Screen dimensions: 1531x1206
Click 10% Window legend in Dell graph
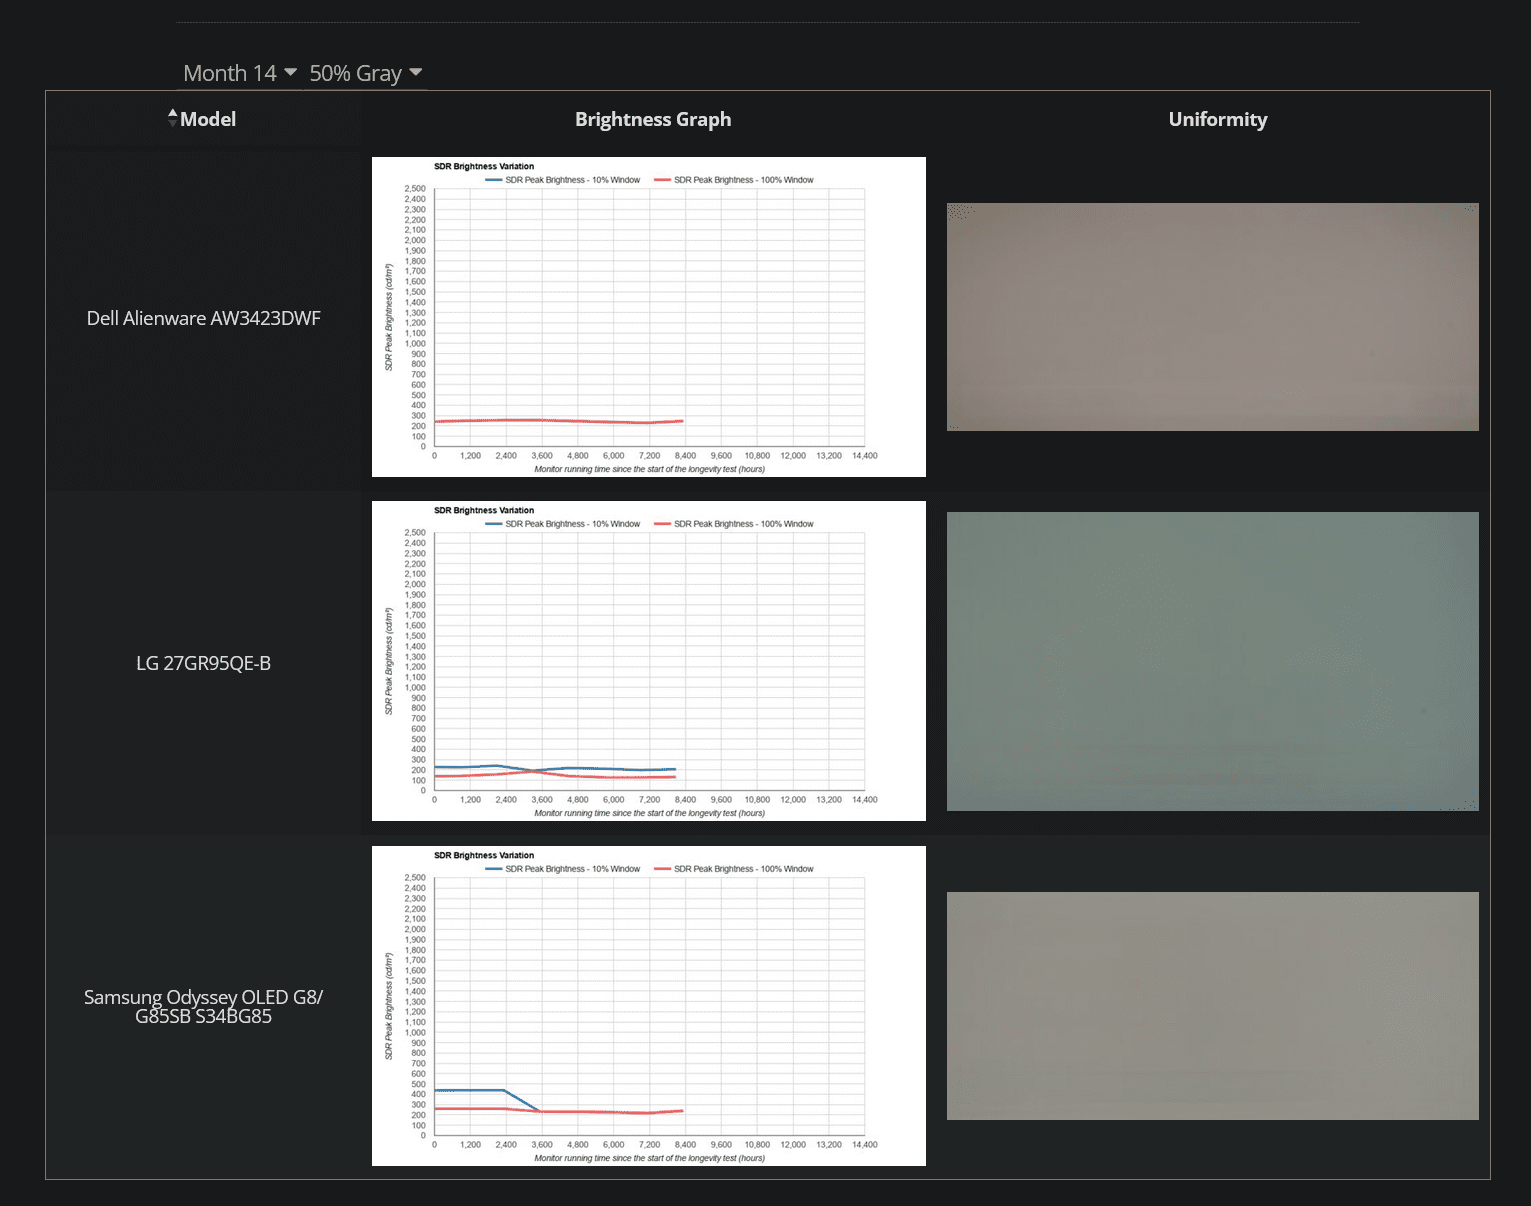click(563, 180)
